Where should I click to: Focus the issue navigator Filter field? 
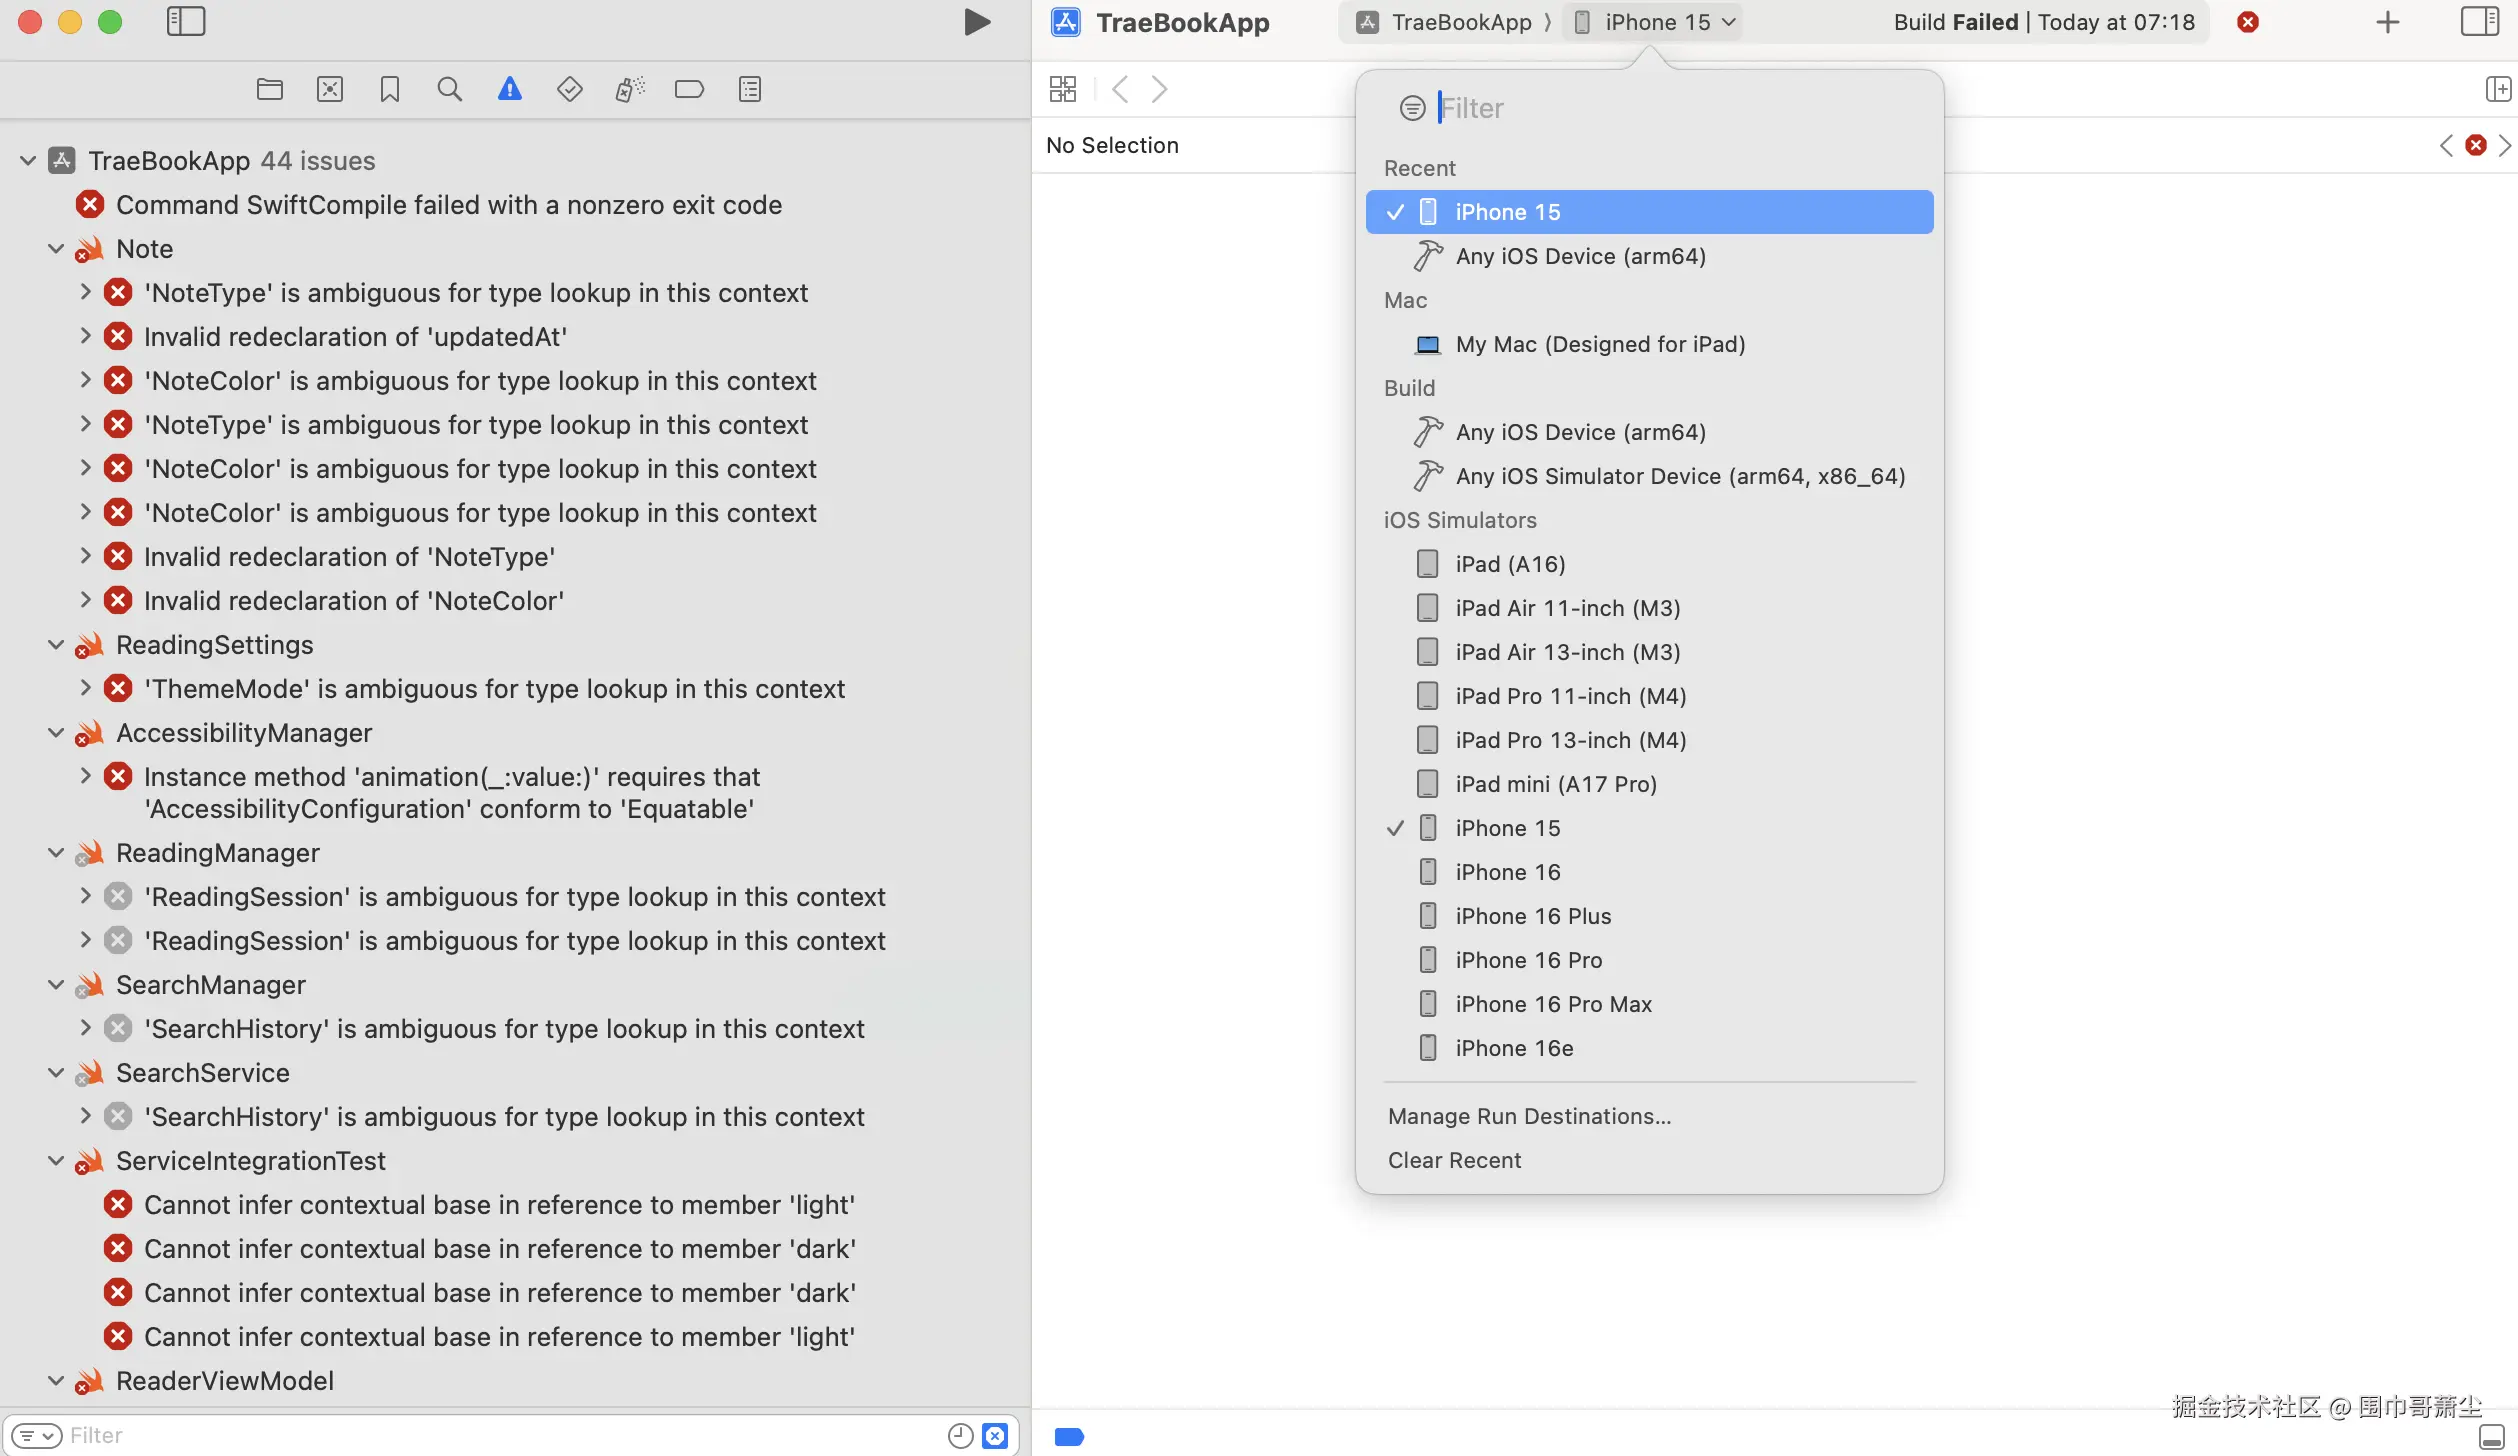(x=500, y=1436)
